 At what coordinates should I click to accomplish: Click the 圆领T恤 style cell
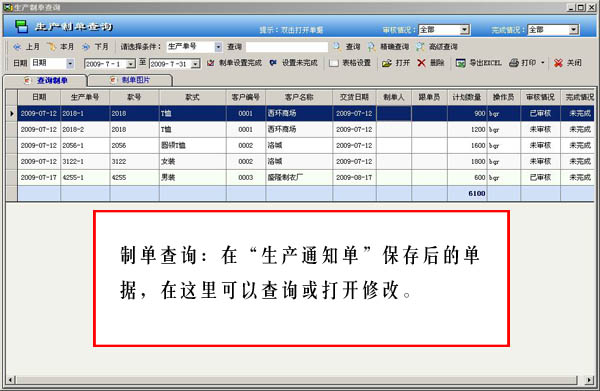(192, 145)
